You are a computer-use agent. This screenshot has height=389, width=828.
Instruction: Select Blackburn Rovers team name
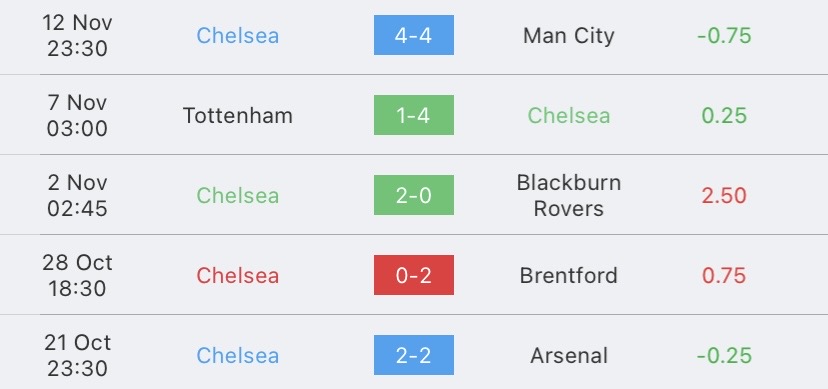[x=569, y=195]
